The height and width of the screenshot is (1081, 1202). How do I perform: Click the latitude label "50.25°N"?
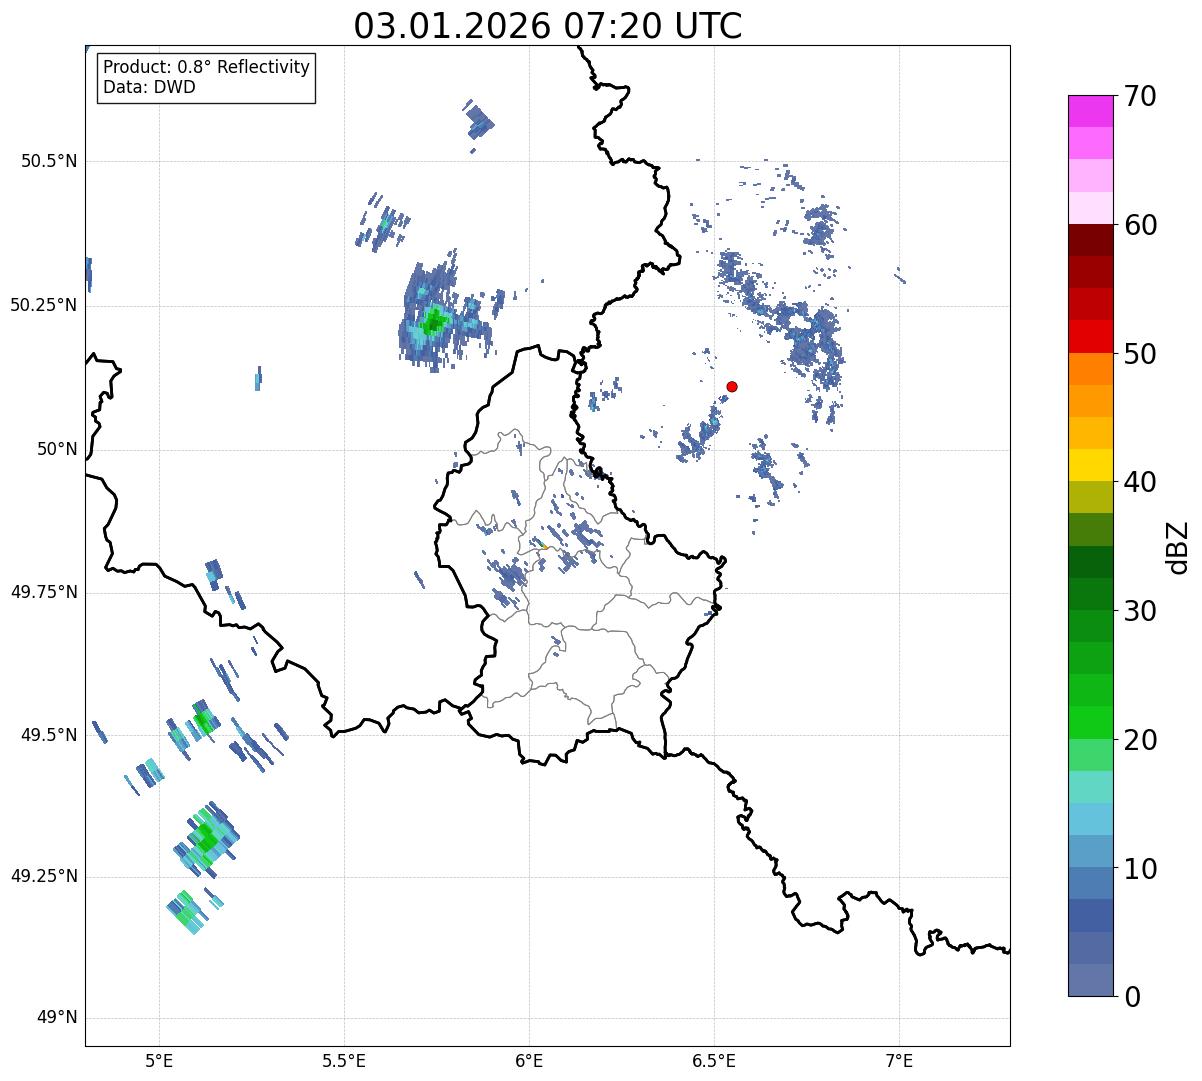pos(43,305)
